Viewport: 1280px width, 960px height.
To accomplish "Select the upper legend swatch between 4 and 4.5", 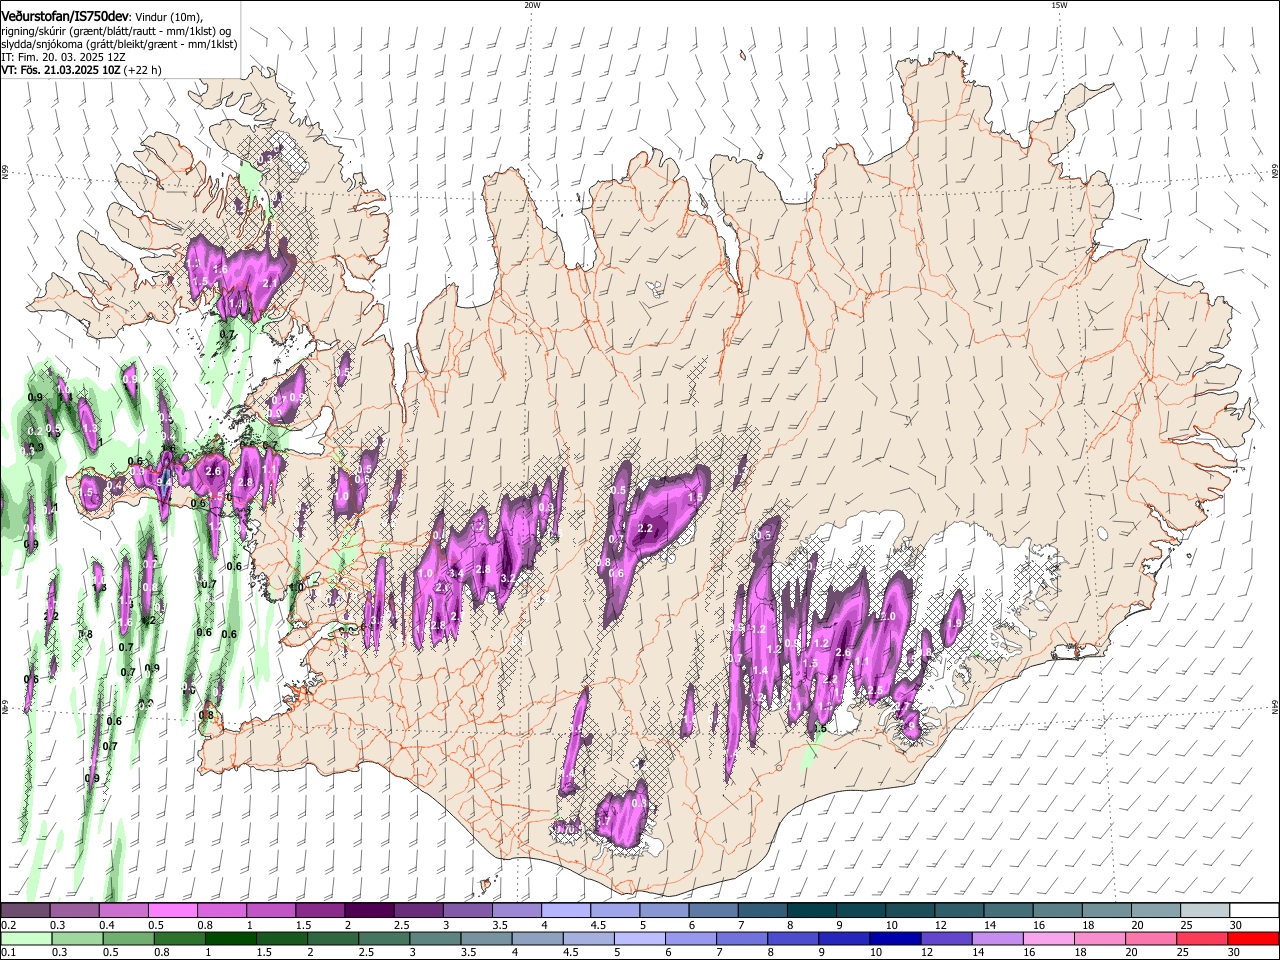I will (x=566, y=911).
